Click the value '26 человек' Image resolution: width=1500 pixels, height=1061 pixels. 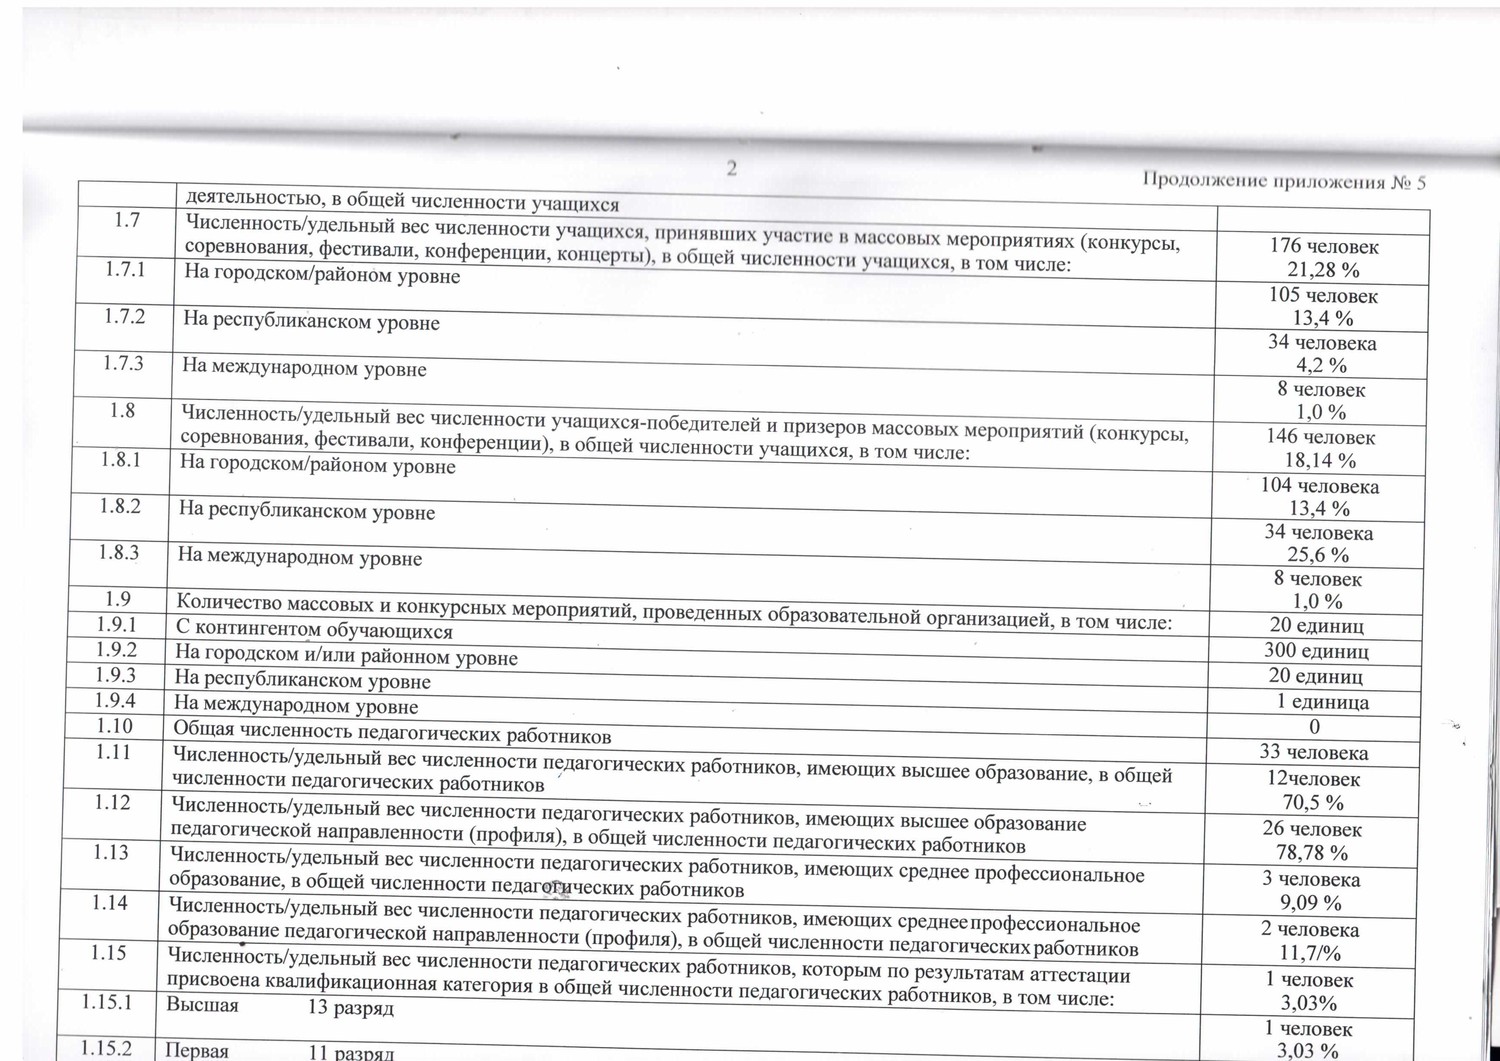(1312, 829)
